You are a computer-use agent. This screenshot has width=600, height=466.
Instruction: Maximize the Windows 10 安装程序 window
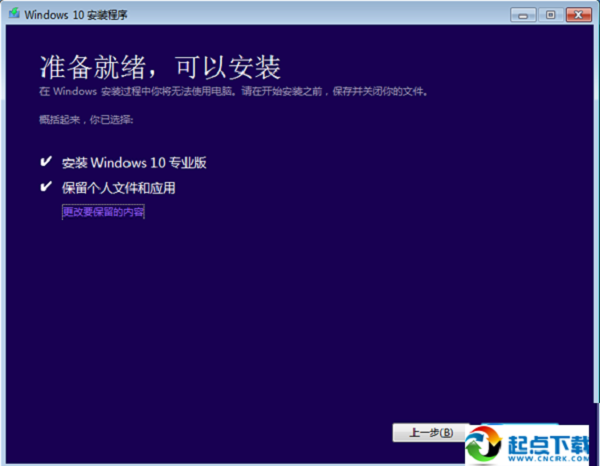tap(550, 15)
